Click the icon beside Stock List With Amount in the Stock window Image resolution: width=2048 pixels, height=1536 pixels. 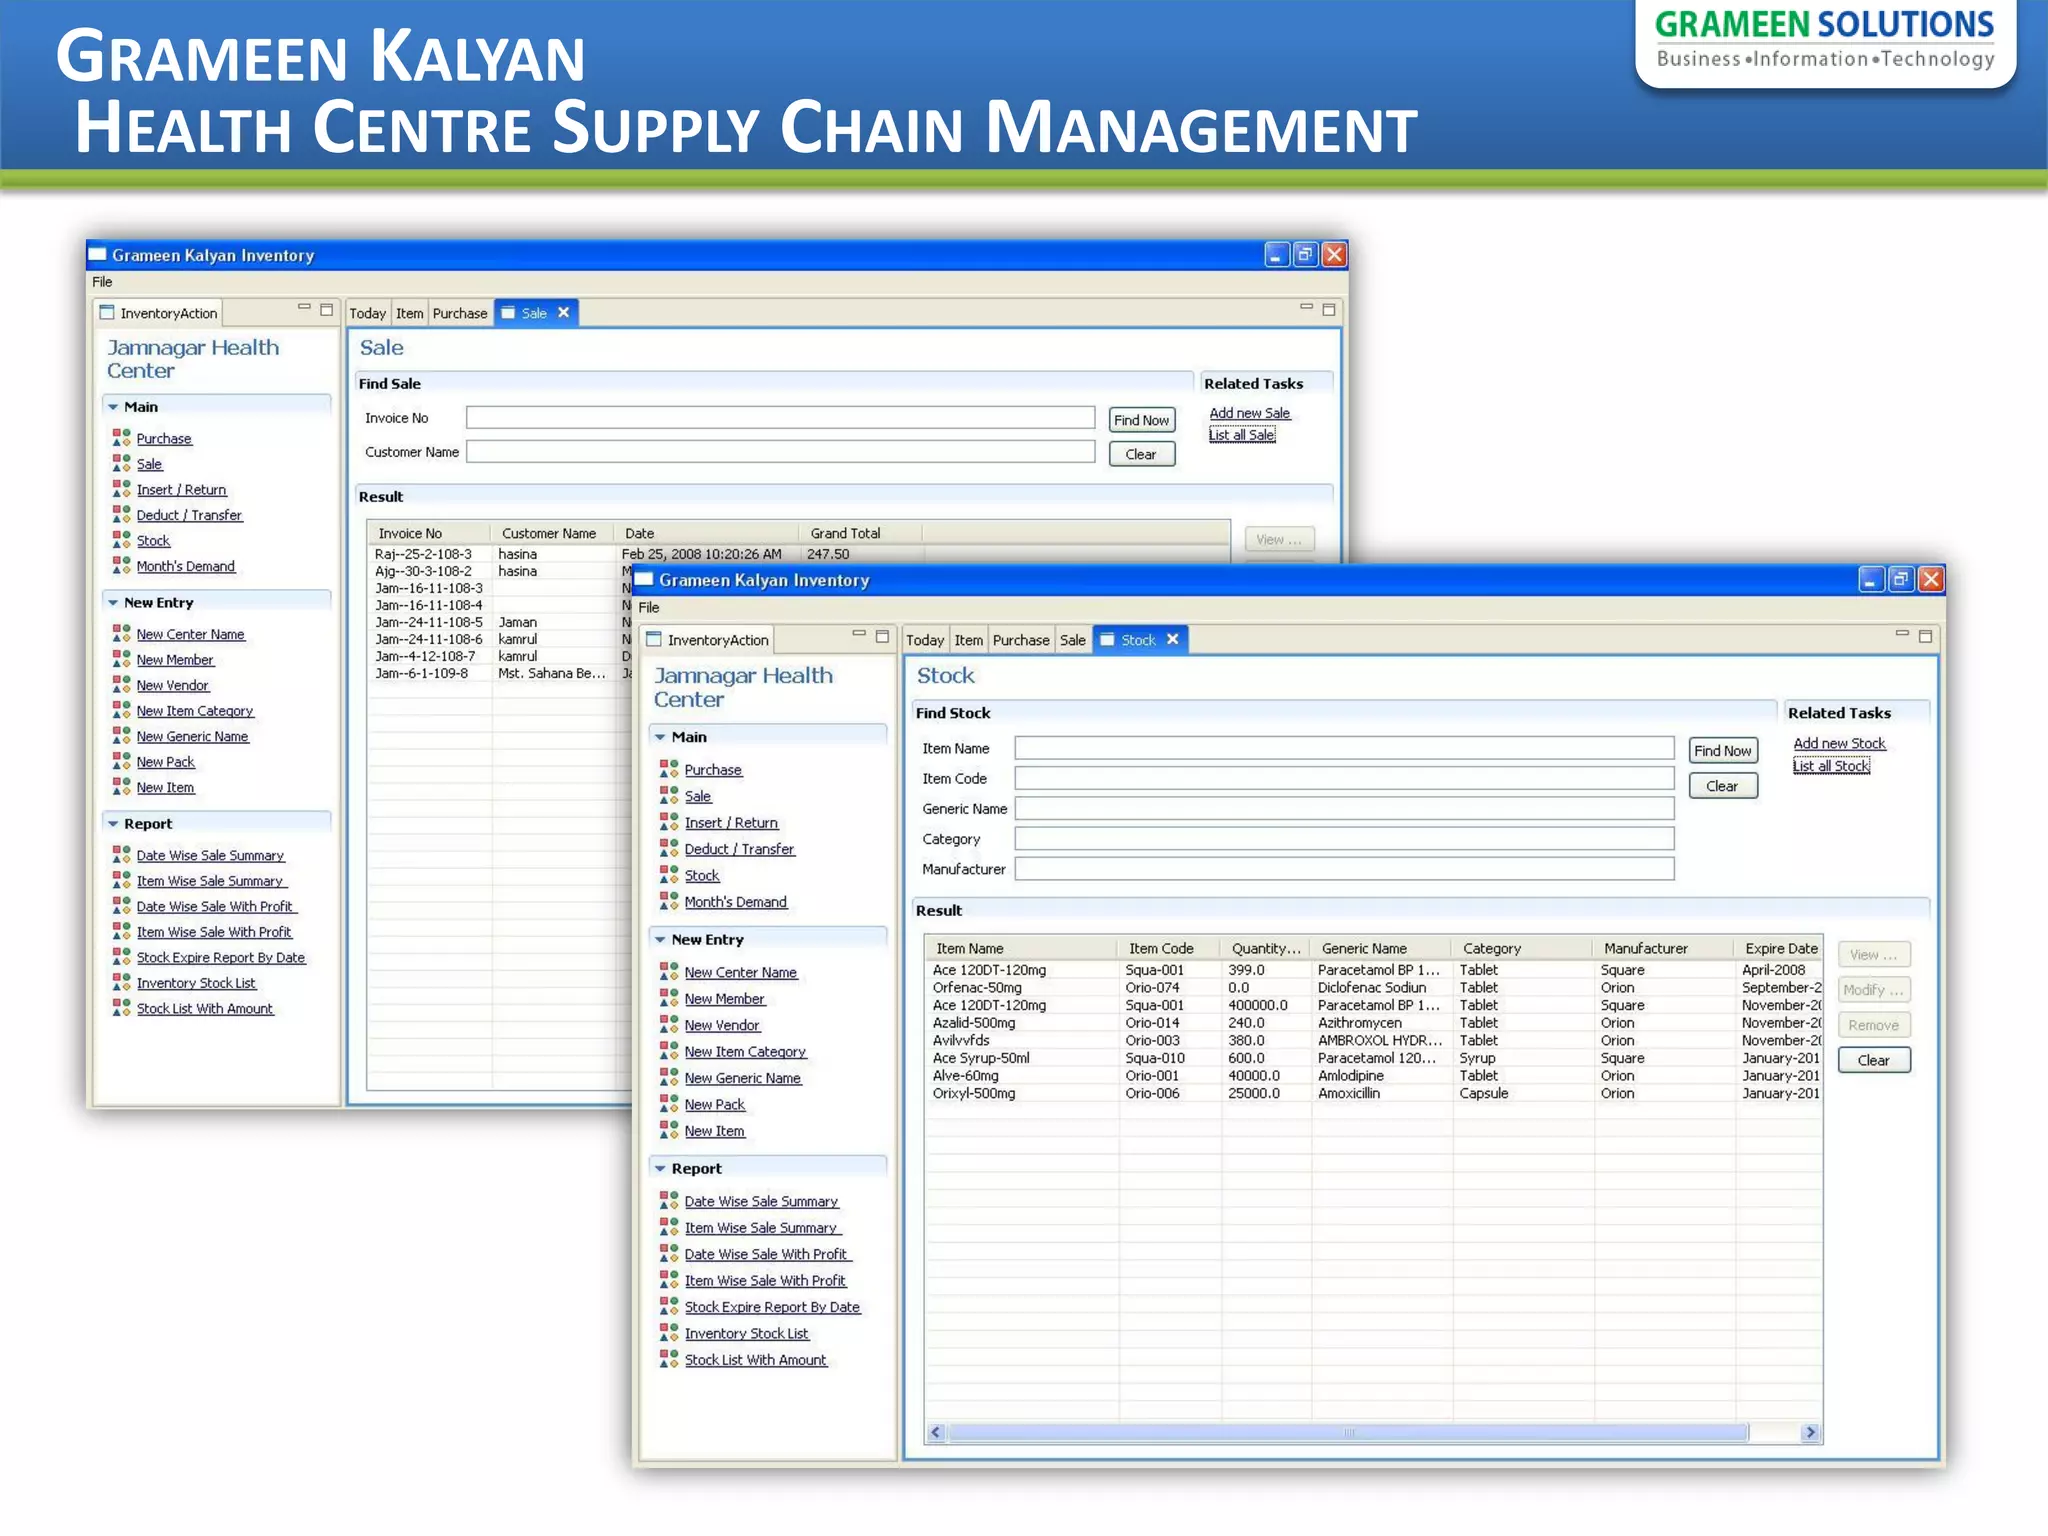coord(669,1358)
